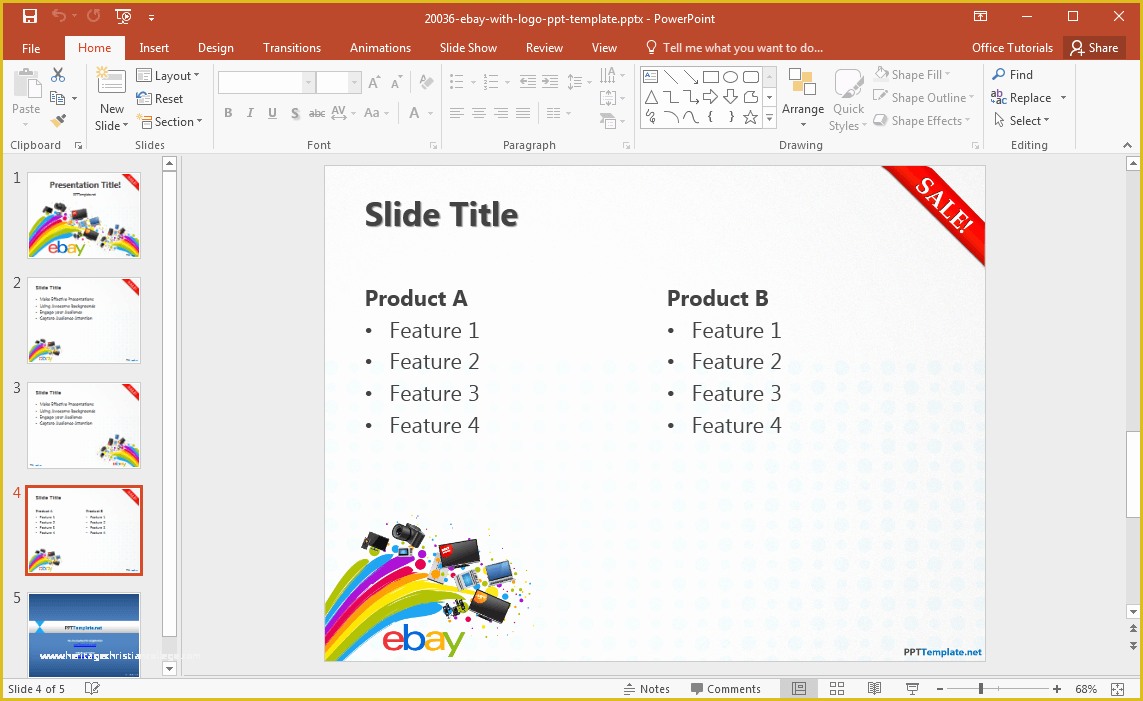Toggle Bold formatting
The width and height of the screenshot is (1143, 701).
228,113
